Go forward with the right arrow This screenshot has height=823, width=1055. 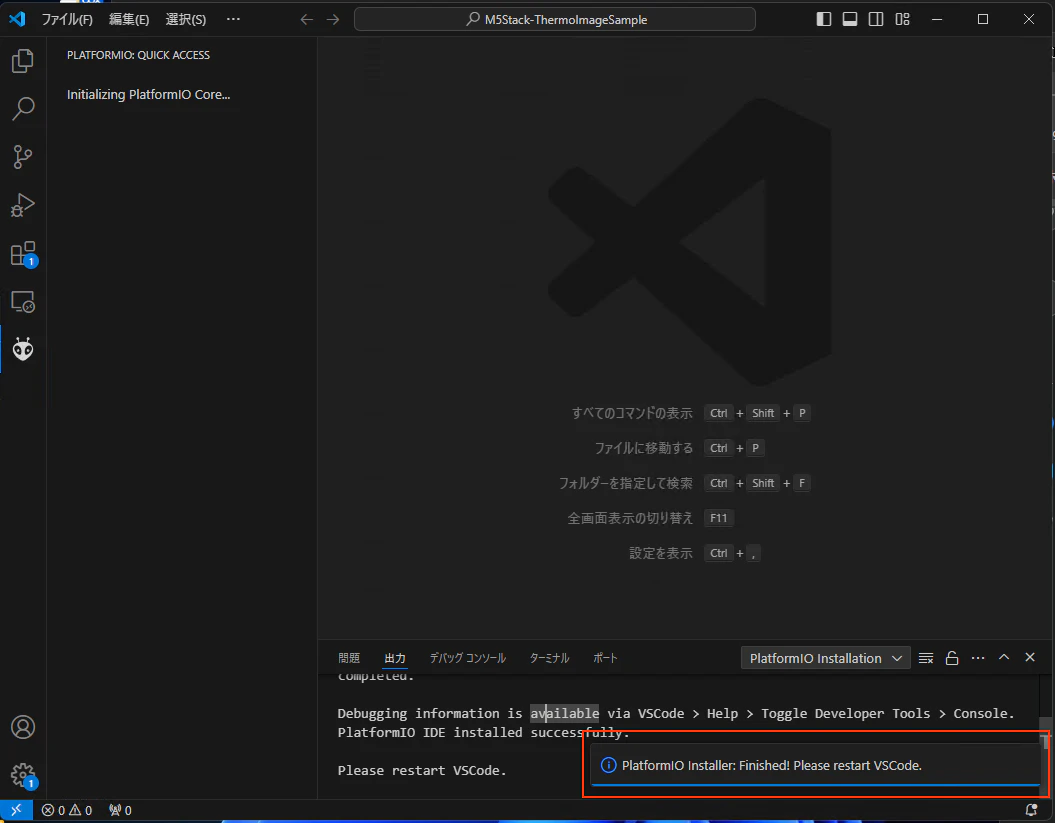(333, 20)
